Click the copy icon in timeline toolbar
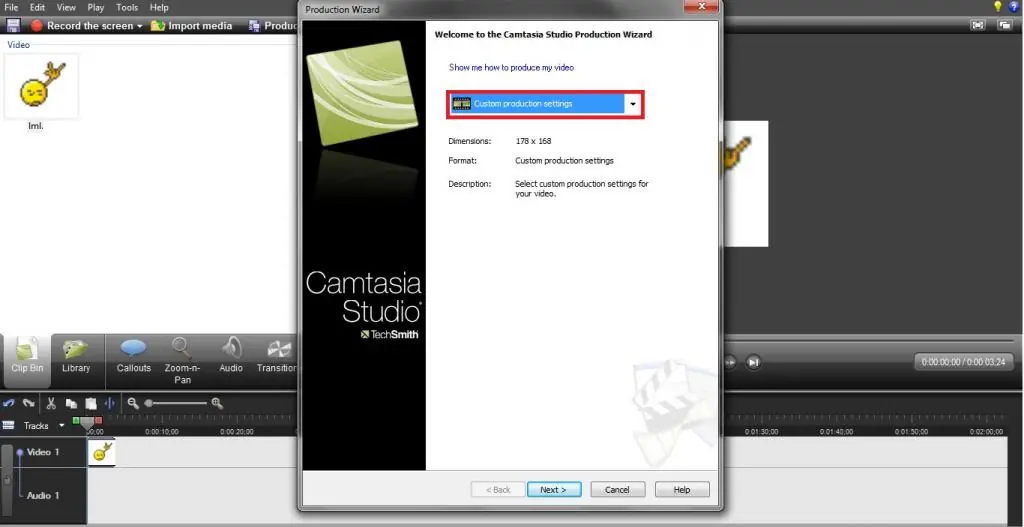The height and width of the screenshot is (527, 1024). point(71,404)
